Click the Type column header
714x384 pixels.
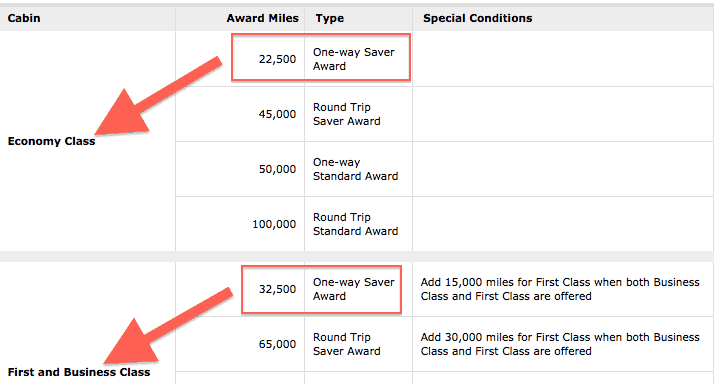point(329,19)
